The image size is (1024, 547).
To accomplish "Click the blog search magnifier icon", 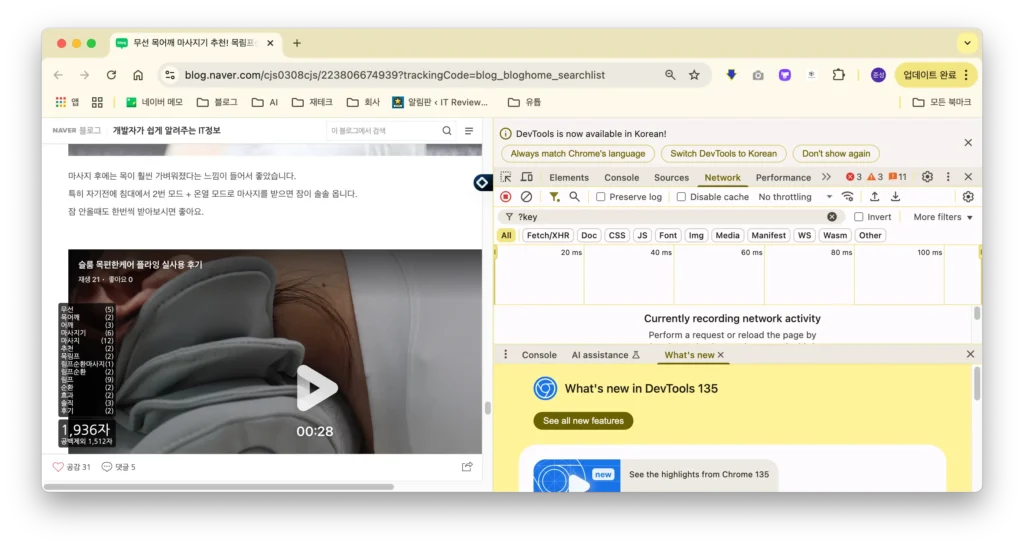I will click(x=447, y=131).
